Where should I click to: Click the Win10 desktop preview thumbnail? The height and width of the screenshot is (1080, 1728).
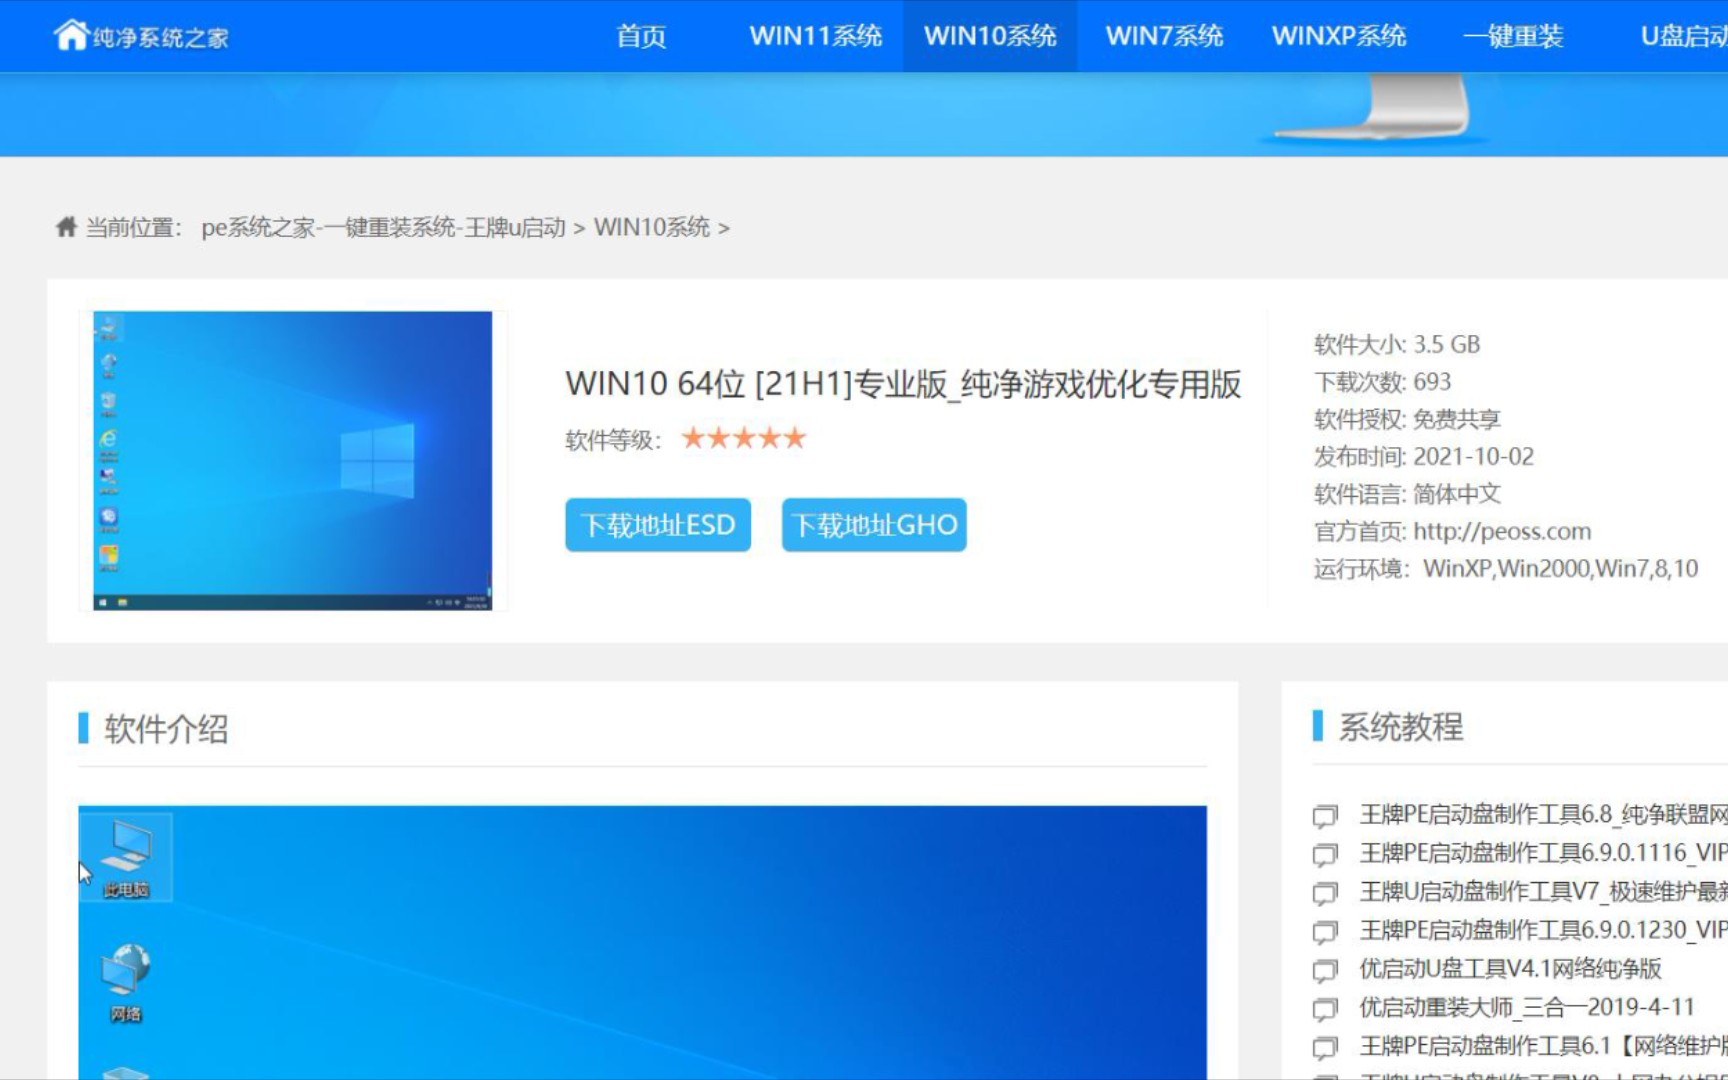tap(291, 459)
